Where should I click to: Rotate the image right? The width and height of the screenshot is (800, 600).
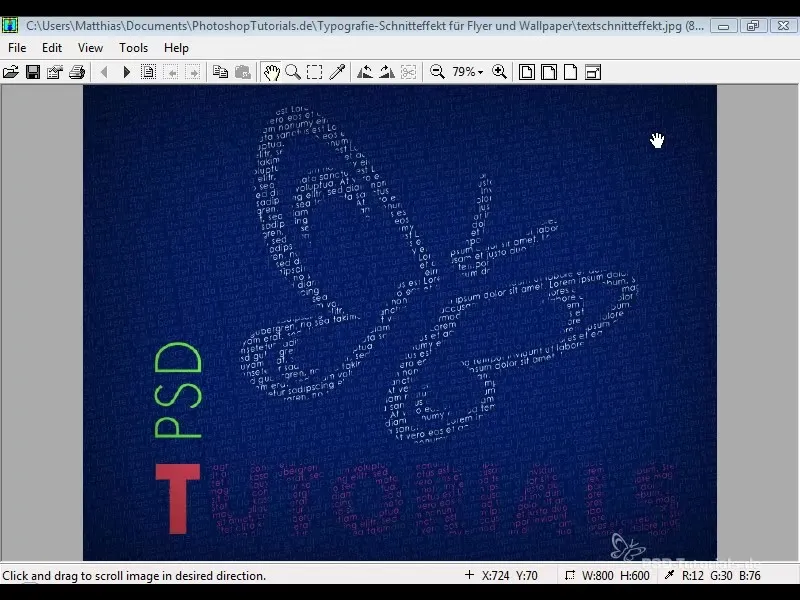(x=387, y=72)
